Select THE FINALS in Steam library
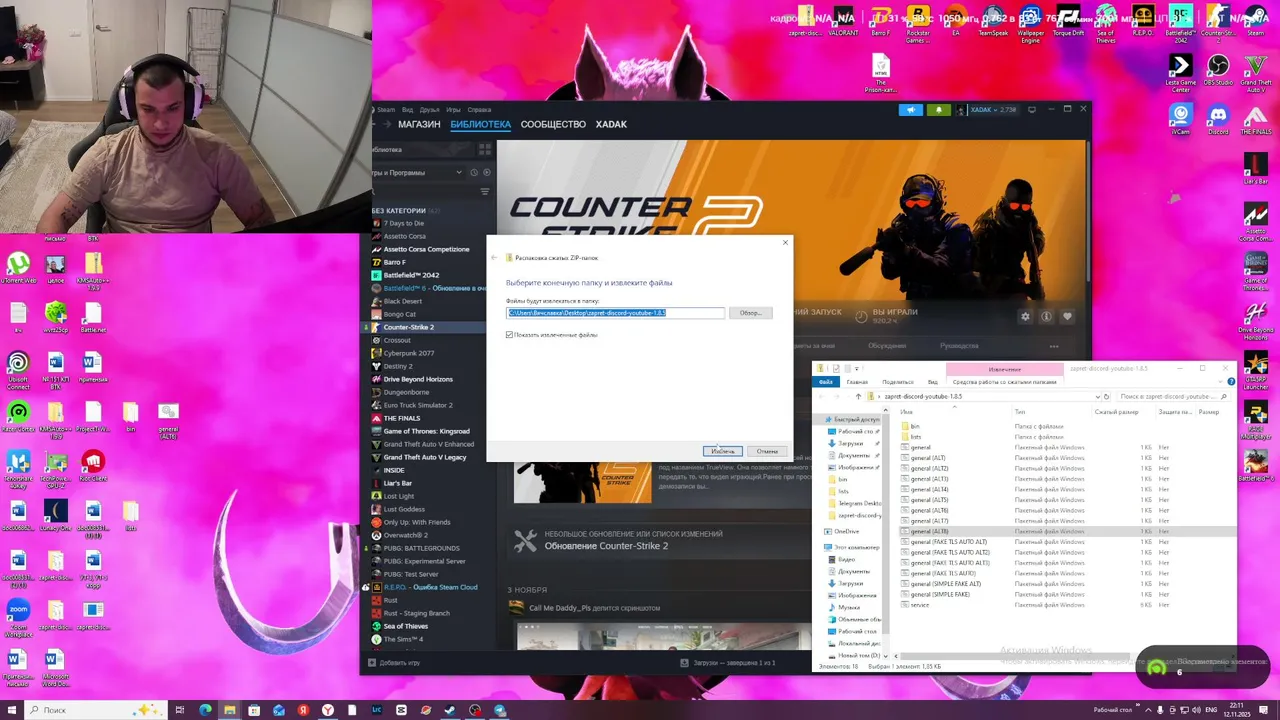Viewport: 1280px width, 720px height. [x=402, y=418]
